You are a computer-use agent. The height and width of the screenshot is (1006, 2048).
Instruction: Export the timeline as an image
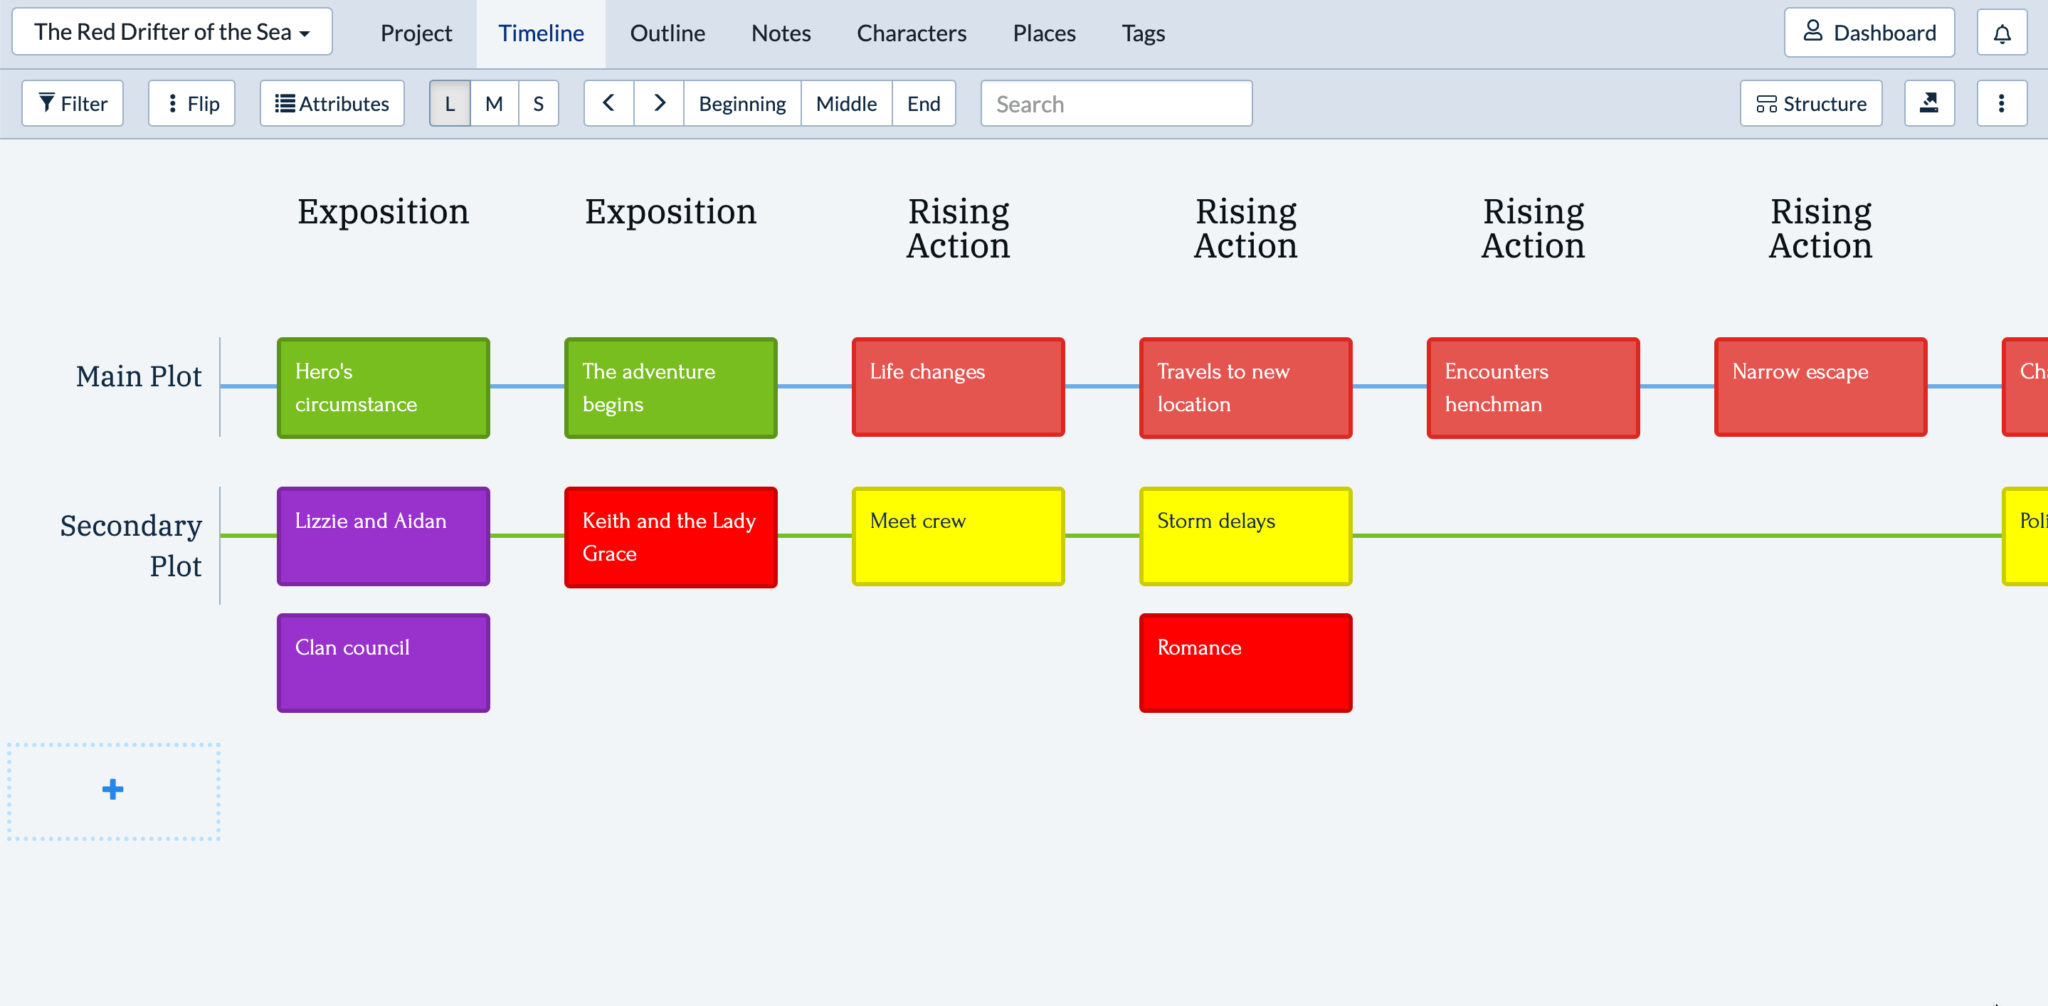(1929, 103)
